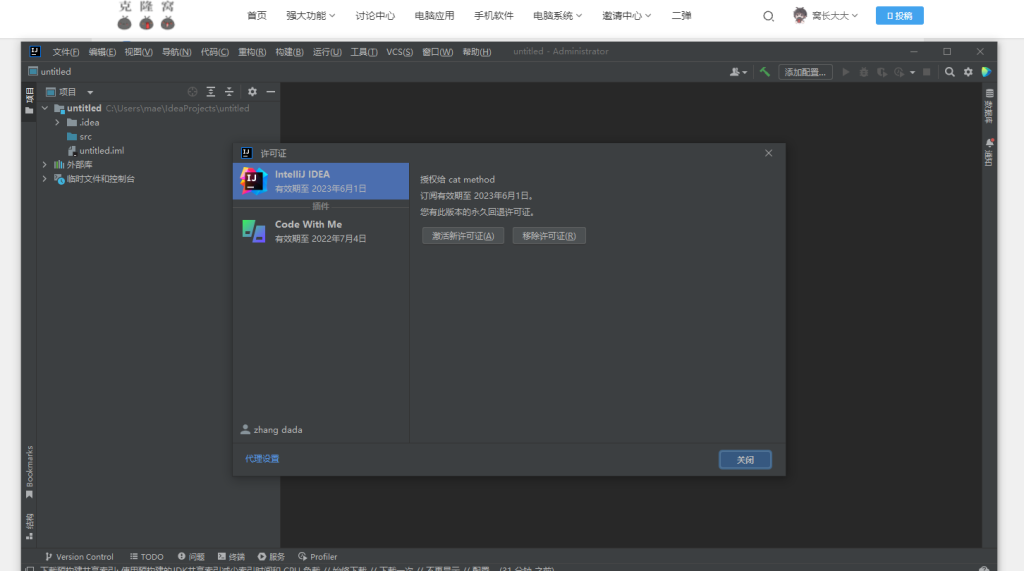Open the Tools menu
Viewport: 1024px width, 571px height.
click(364, 52)
